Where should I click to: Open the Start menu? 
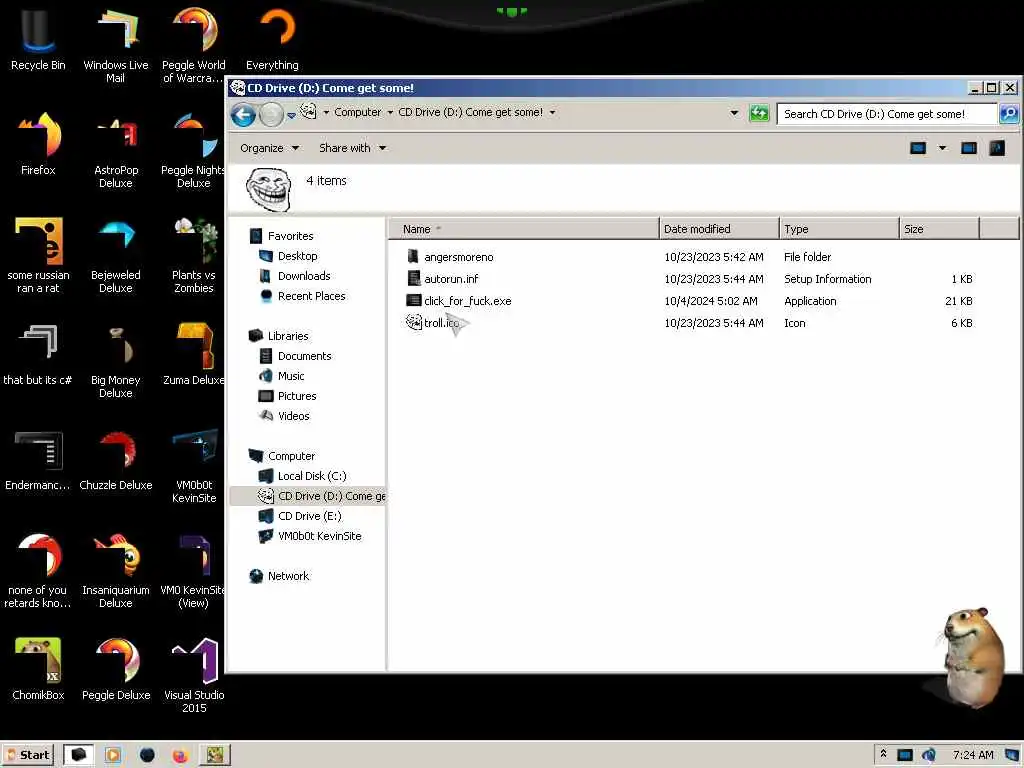pos(28,755)
